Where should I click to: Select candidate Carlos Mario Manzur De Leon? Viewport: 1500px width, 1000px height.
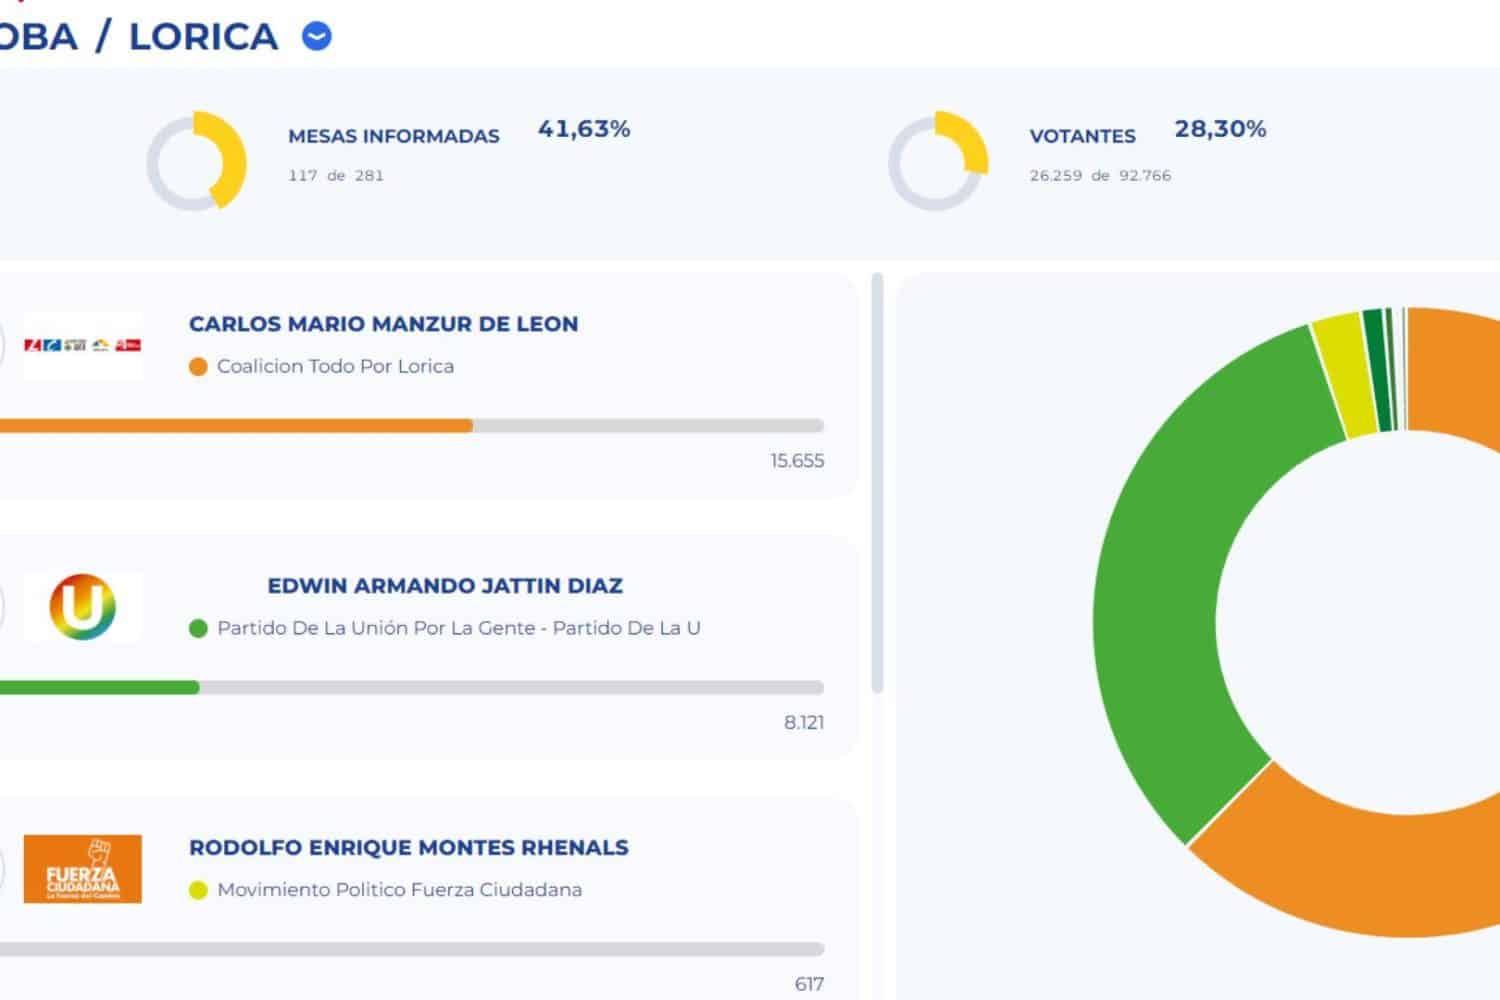click(384, 324)
